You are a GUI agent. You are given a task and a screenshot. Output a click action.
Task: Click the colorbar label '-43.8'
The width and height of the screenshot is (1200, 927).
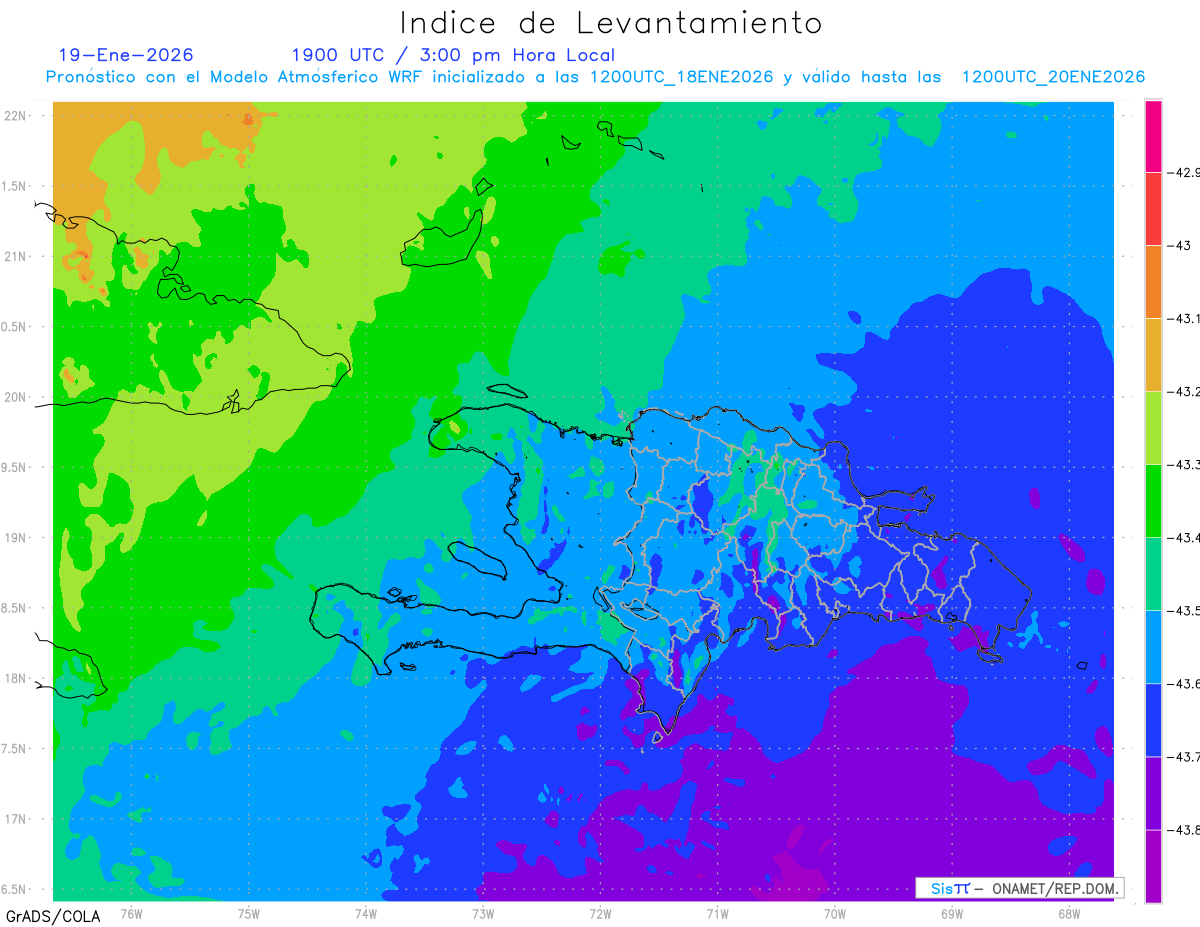coord(1184,829)
